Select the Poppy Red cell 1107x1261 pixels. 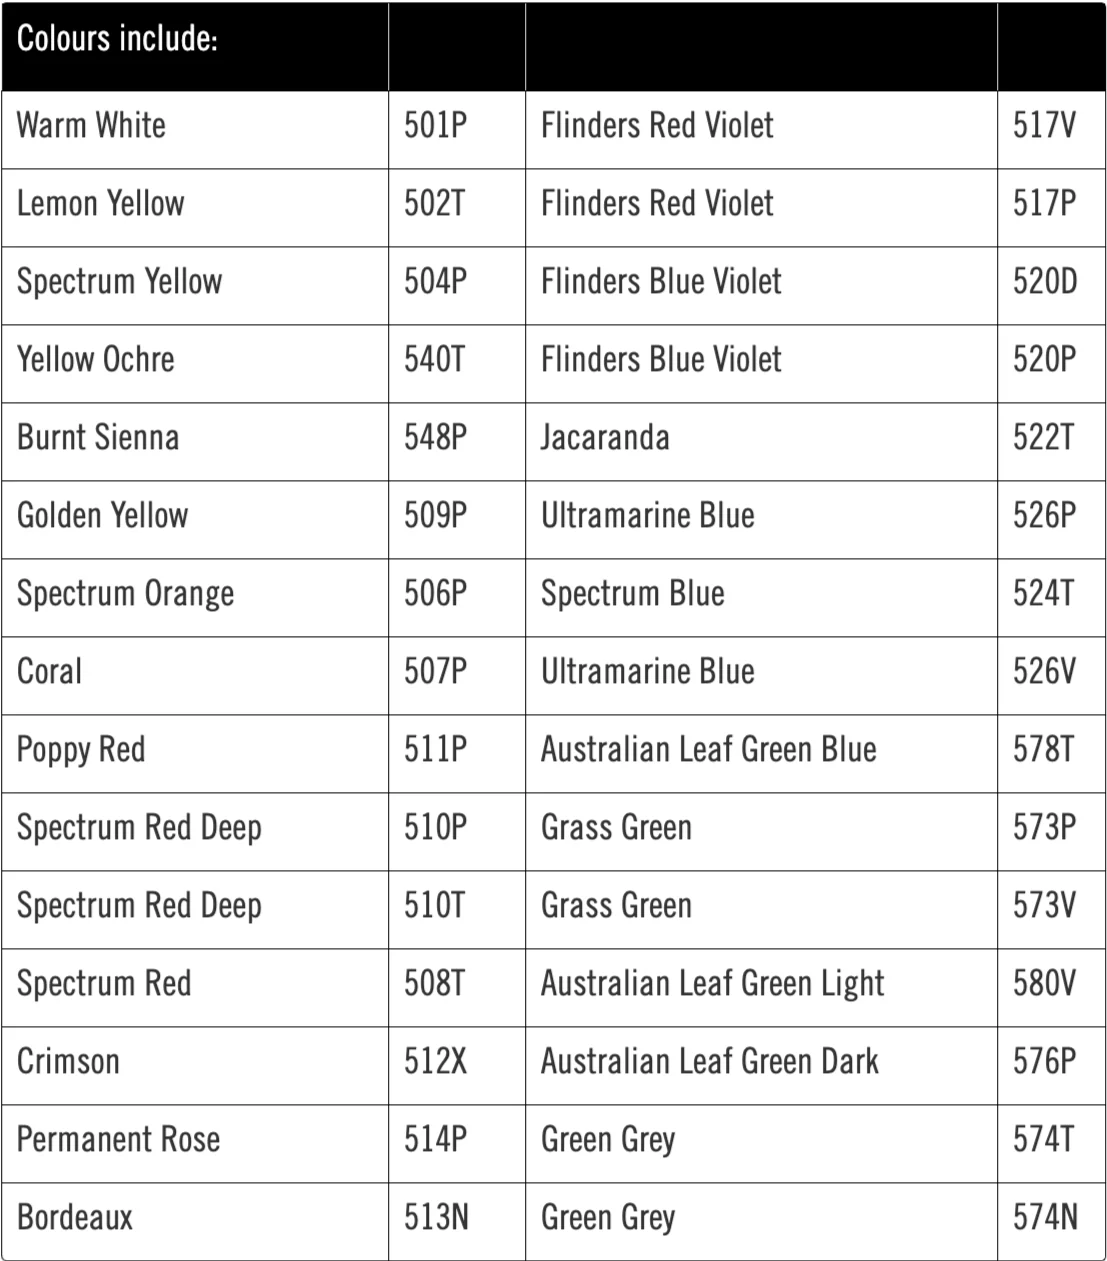point(81,750)
